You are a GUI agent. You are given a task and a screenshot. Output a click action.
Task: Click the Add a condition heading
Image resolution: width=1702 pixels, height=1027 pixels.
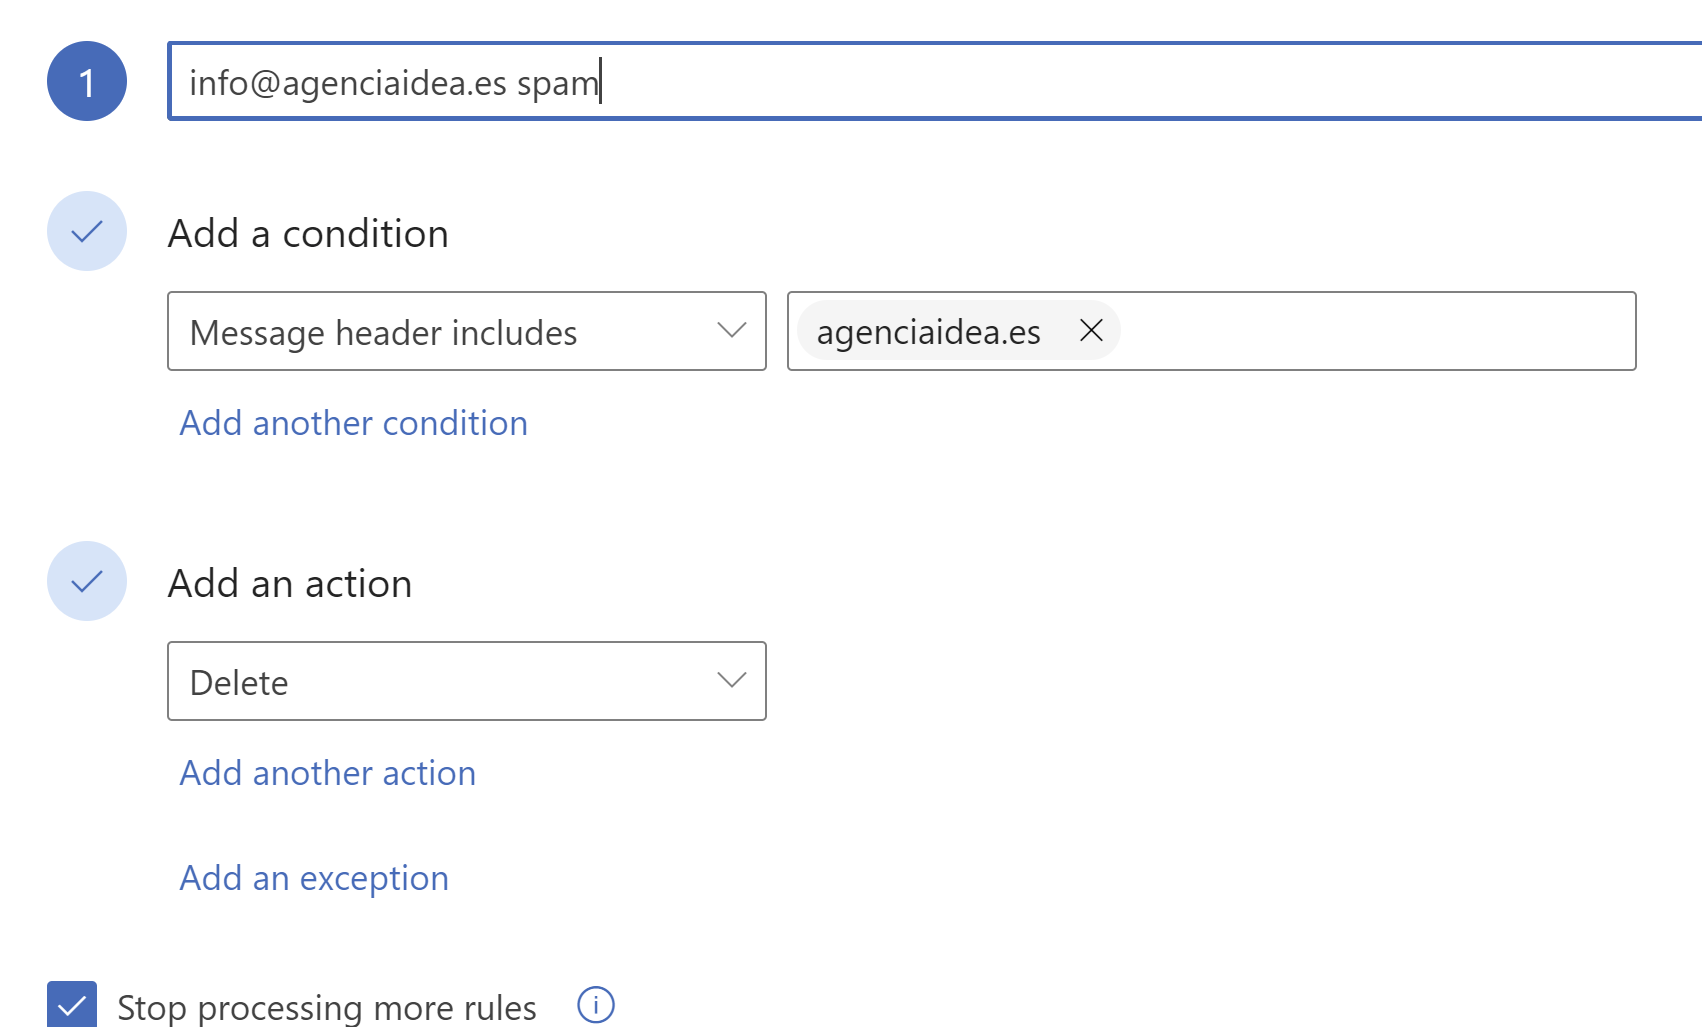click(x=308, y=233)
